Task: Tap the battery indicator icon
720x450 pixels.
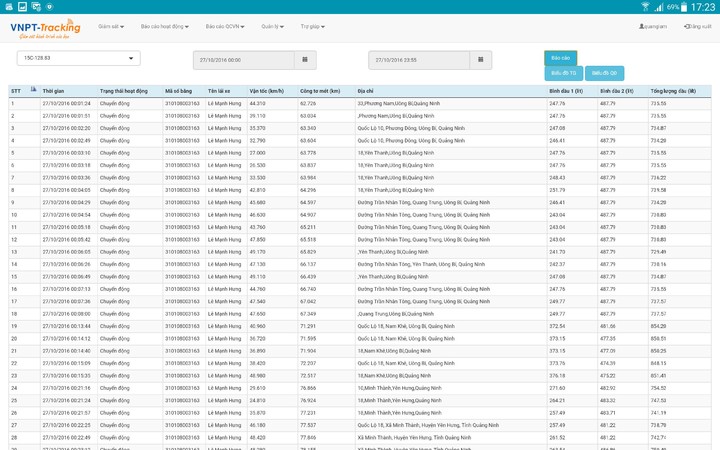Action: point(684,6)
